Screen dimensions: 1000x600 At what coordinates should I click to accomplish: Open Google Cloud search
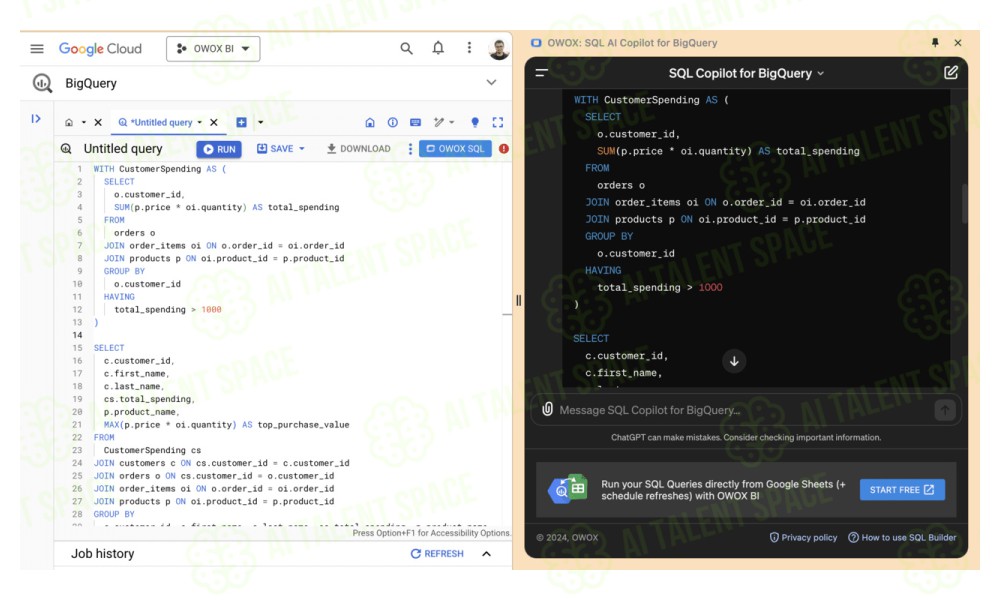tap(406, 48)
